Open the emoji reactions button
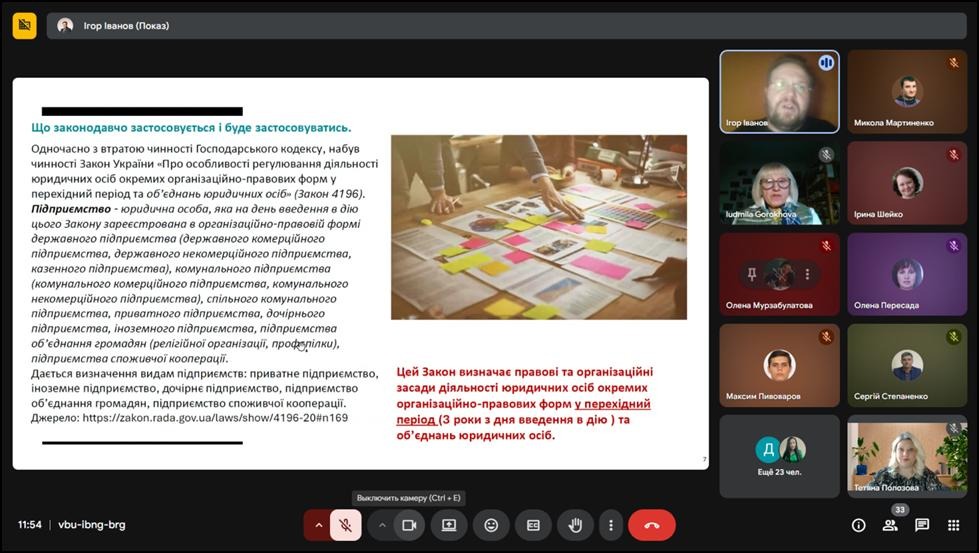The width and height of the screenshot is (979, 553). pyautogui.click(x=491, y=525)
